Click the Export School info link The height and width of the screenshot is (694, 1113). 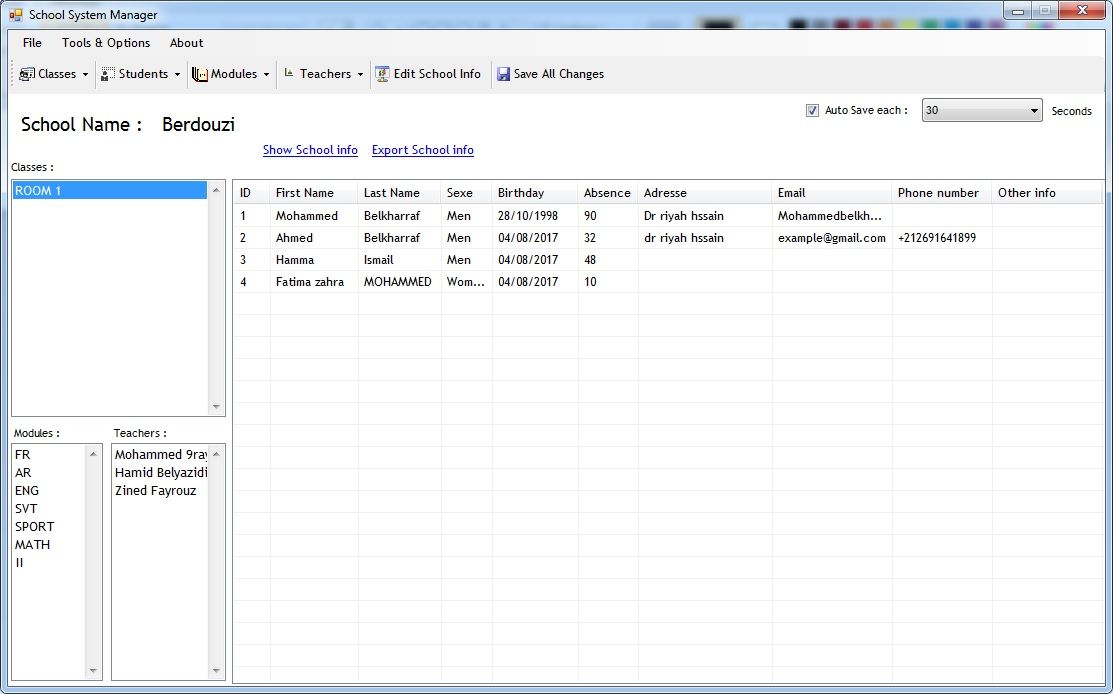422,150
